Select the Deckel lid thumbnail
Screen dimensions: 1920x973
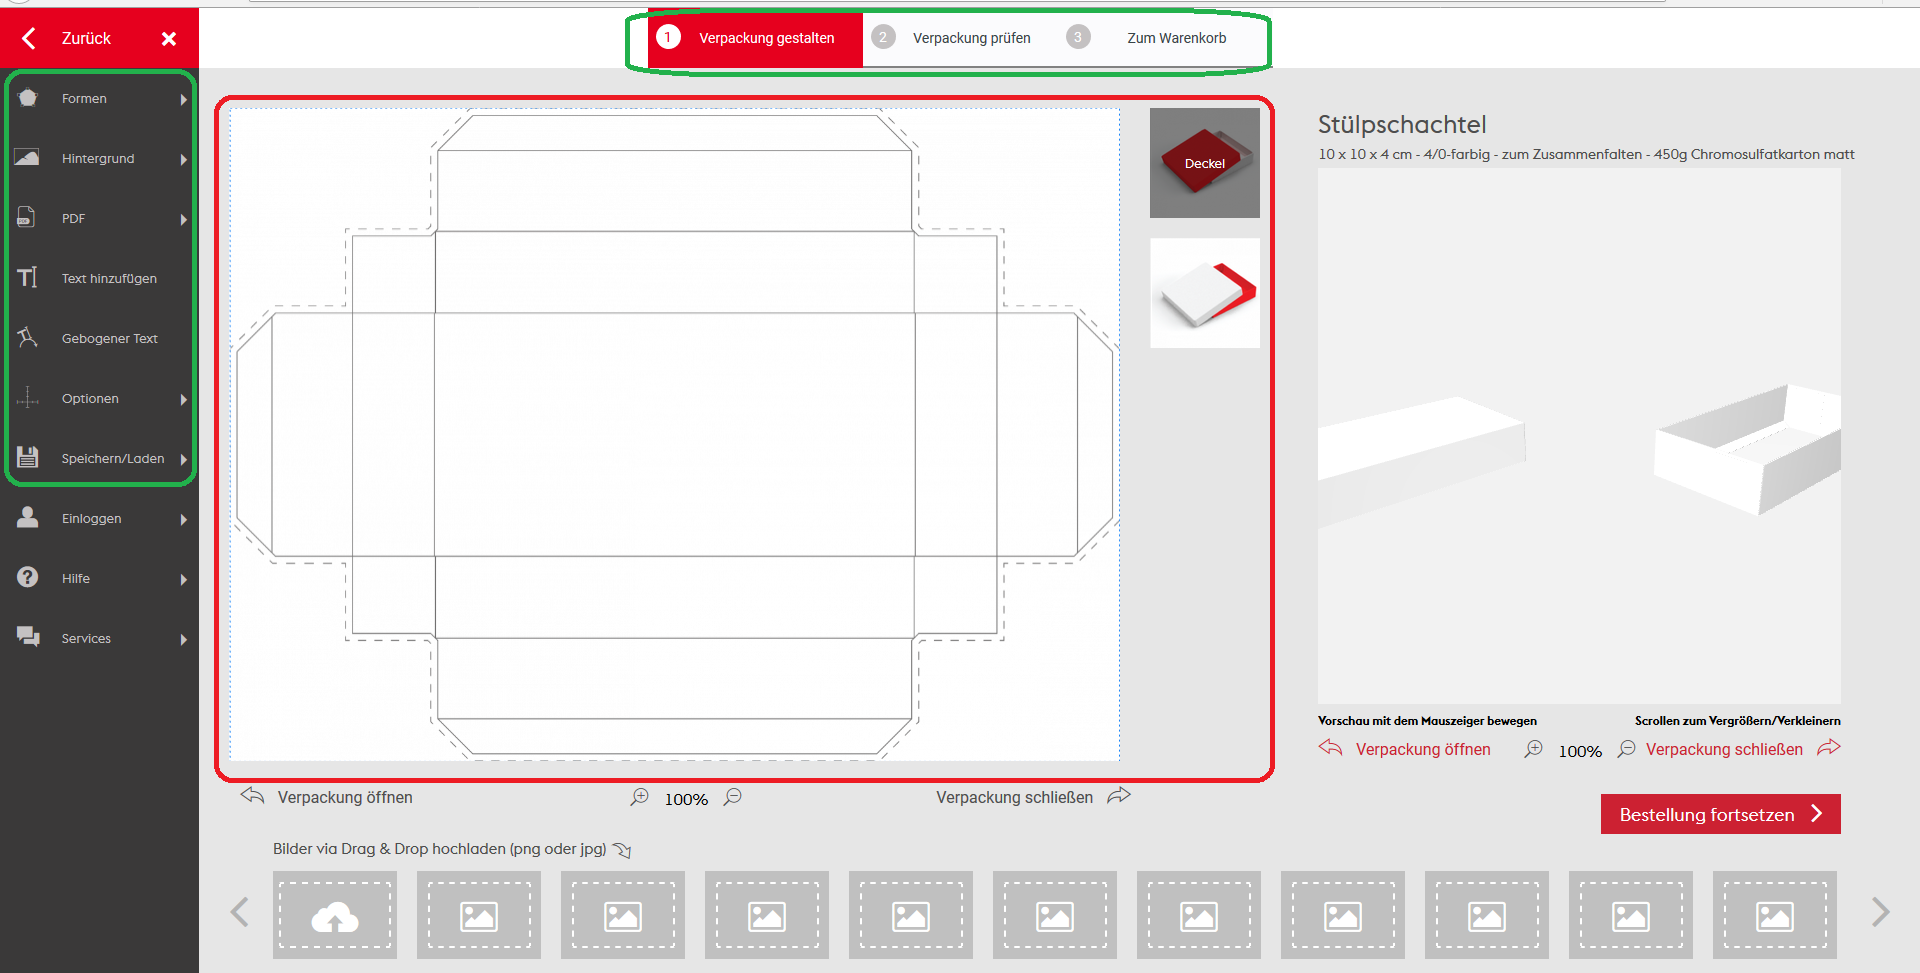coord(1204,163)
